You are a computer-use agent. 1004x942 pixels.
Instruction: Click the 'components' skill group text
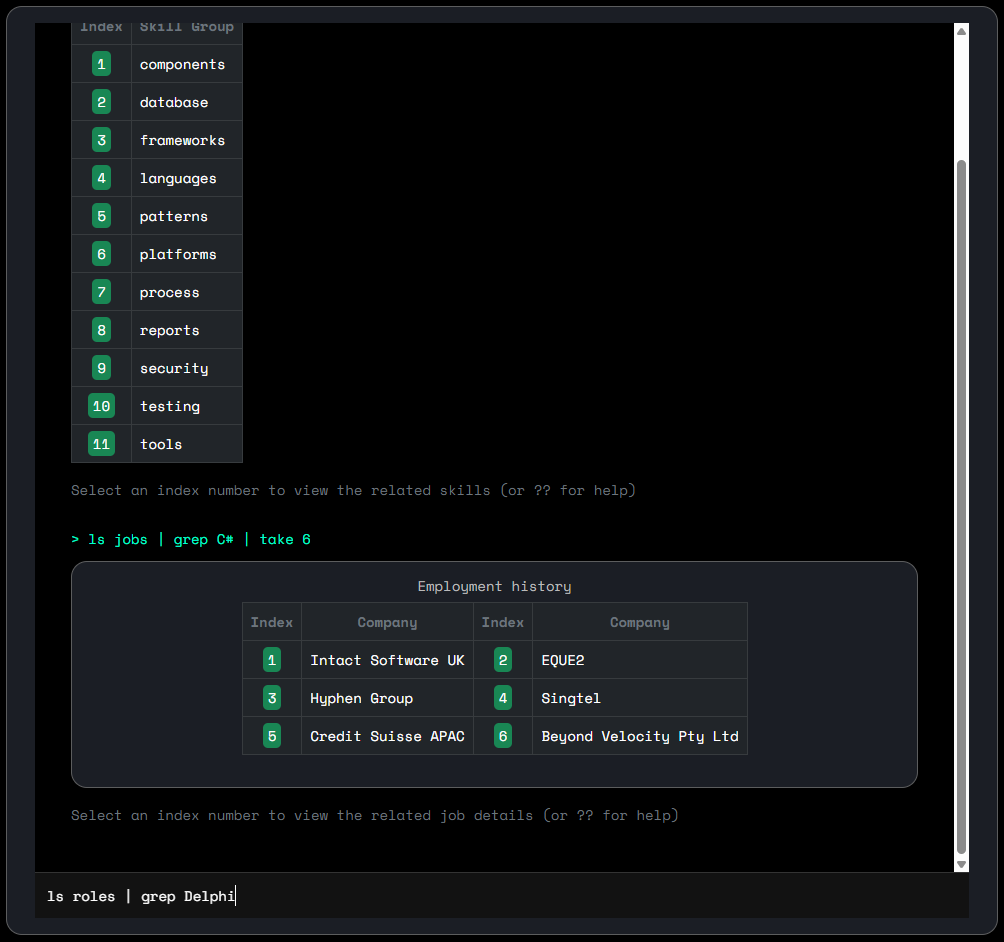(182, 65)
